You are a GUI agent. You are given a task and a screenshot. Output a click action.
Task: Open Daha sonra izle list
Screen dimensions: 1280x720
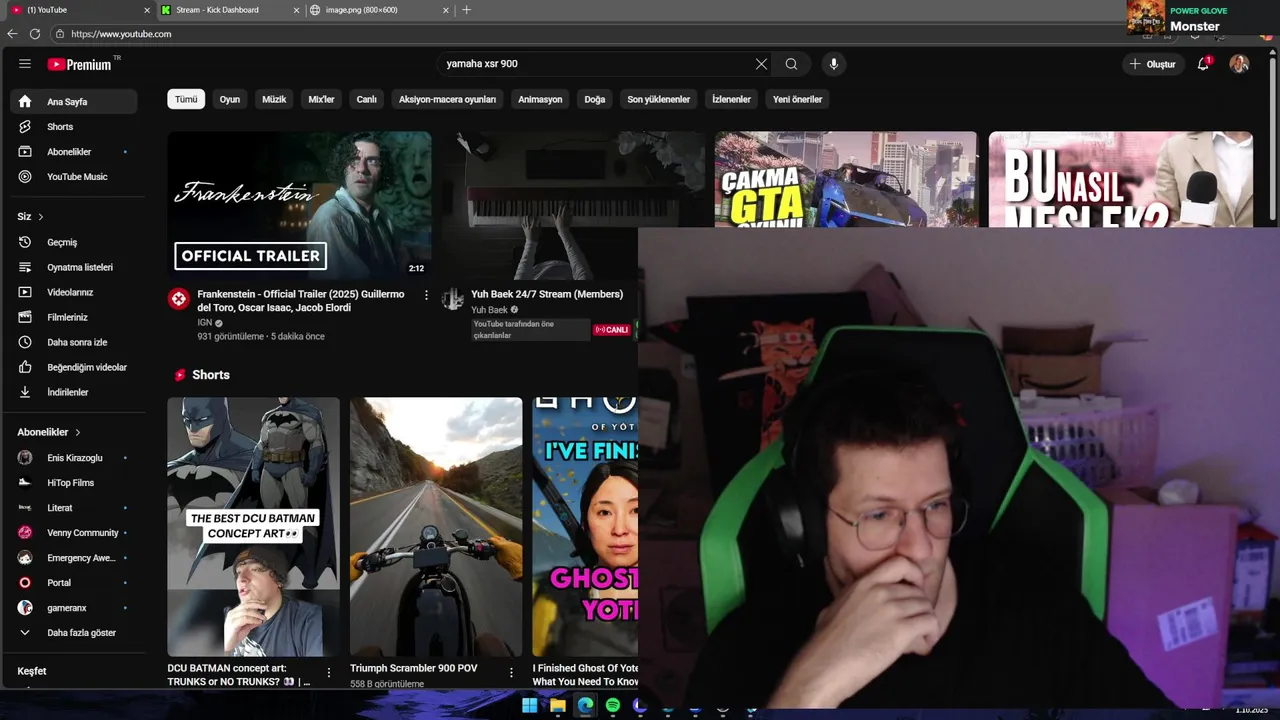click(x=74, y=342)
